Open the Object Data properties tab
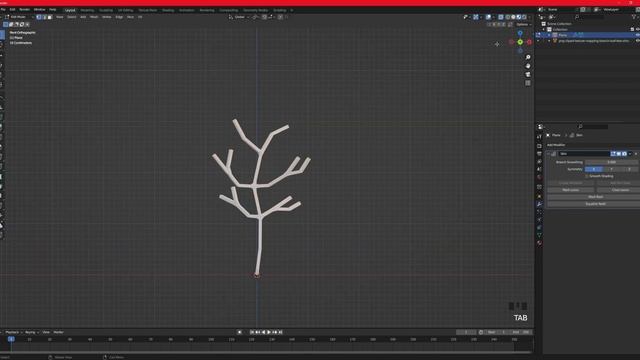Screen dimensions: 640x360 point(539,235)
